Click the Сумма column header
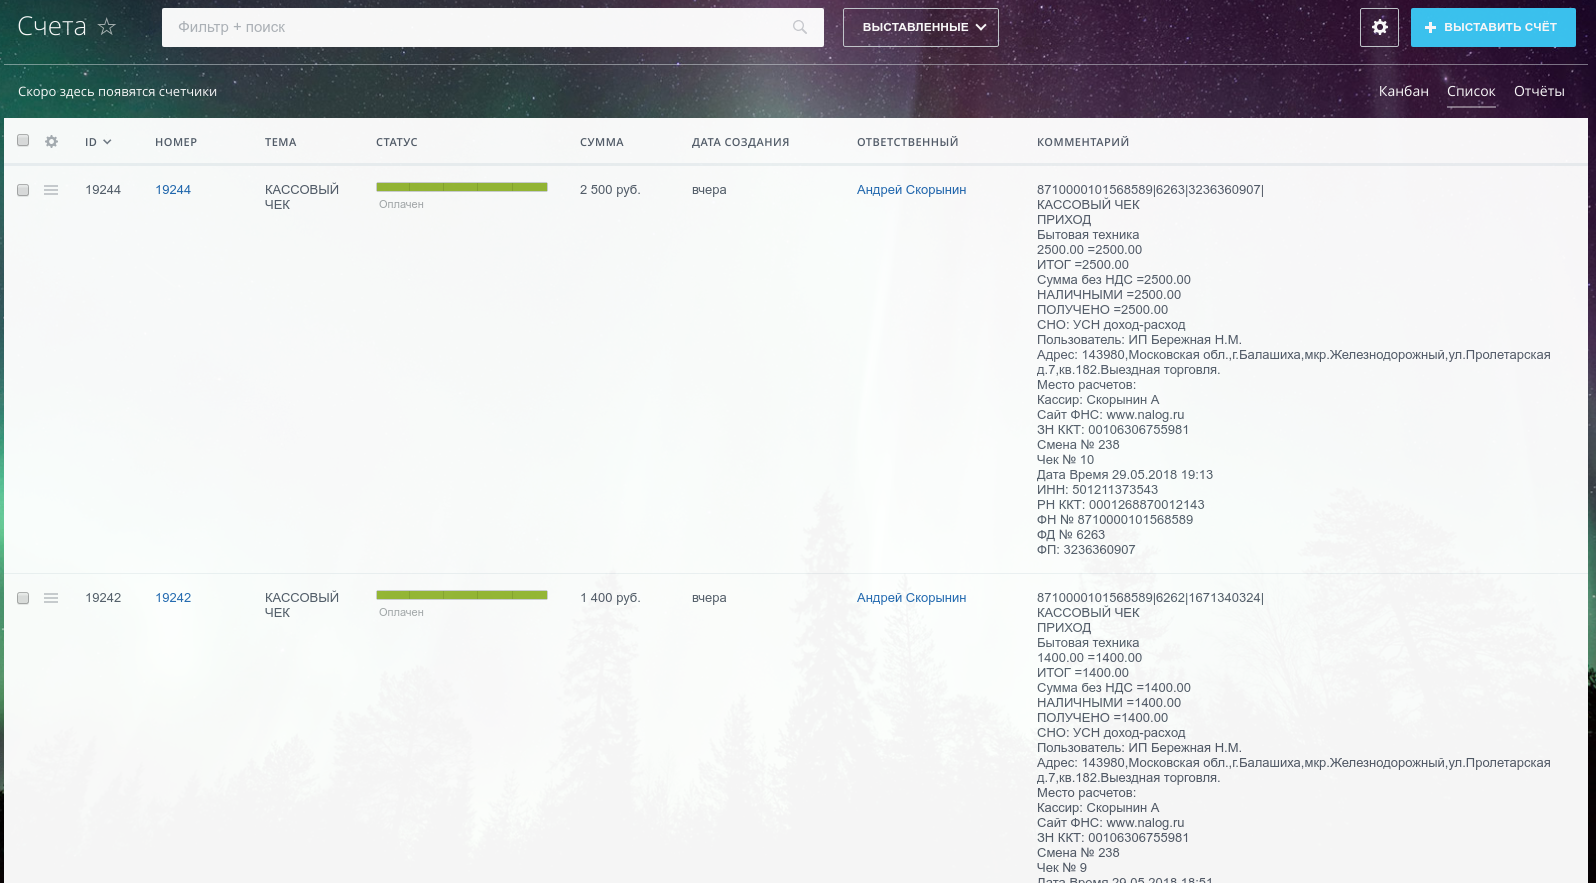 601,142
